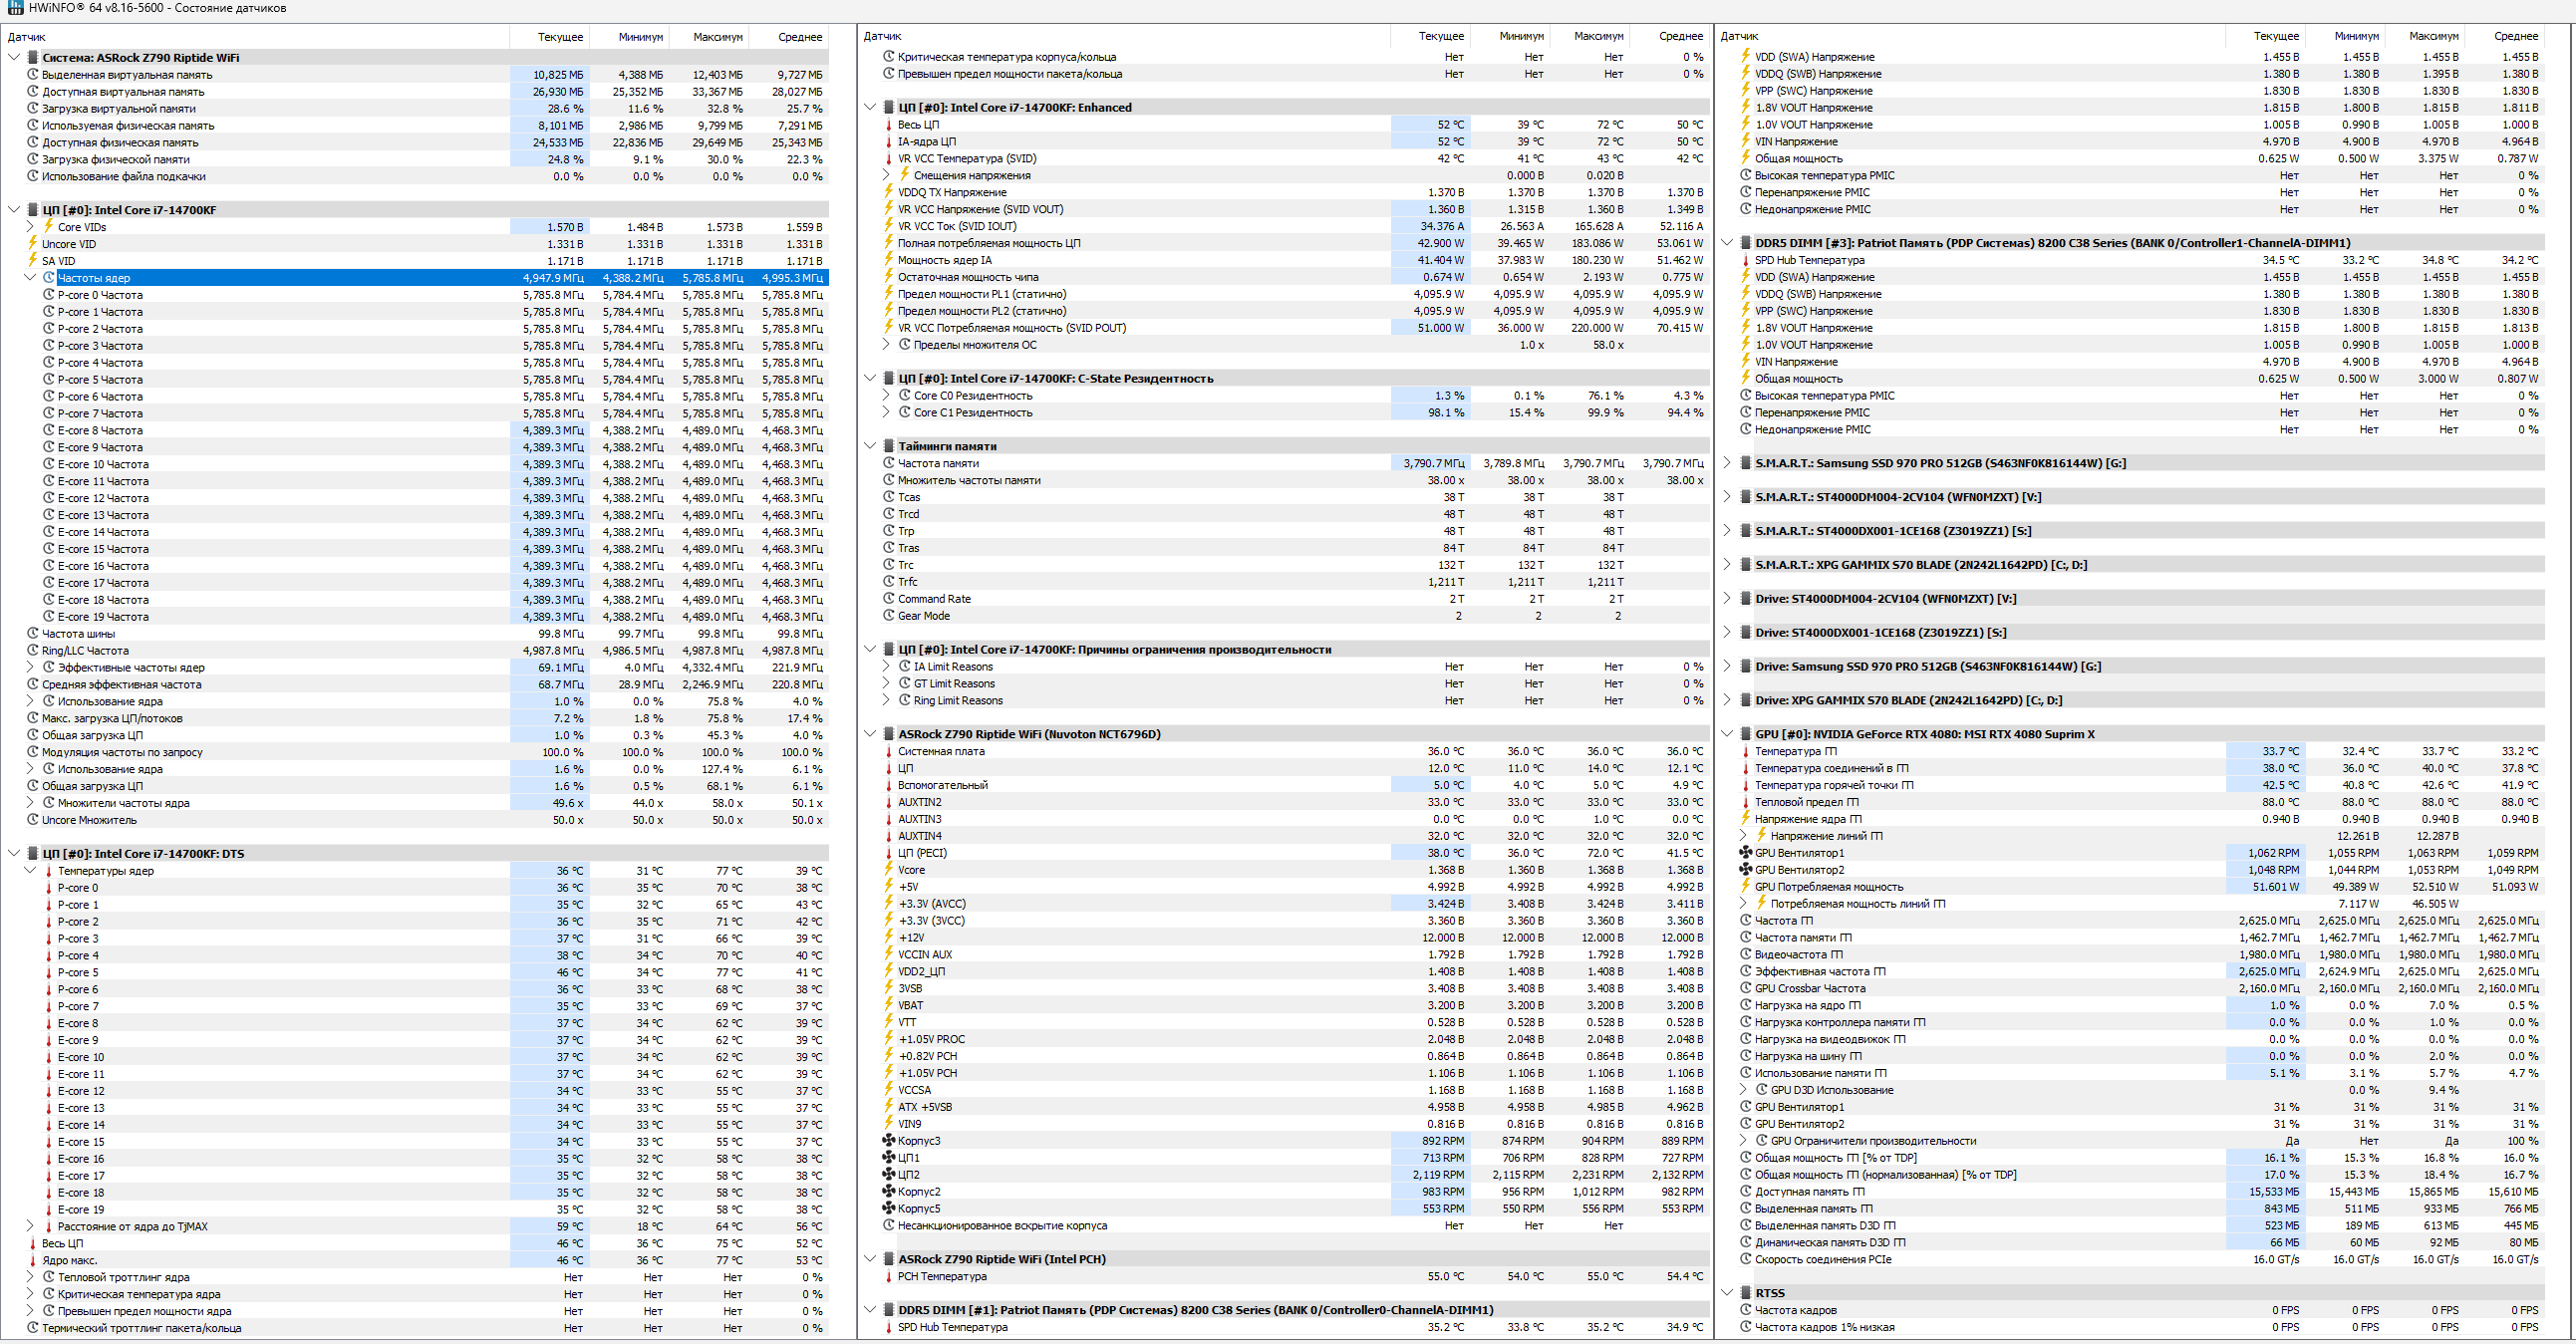Click the Максимум column header in left panel
Viewport: 2576px width, 1344px height.
point(719,37)
